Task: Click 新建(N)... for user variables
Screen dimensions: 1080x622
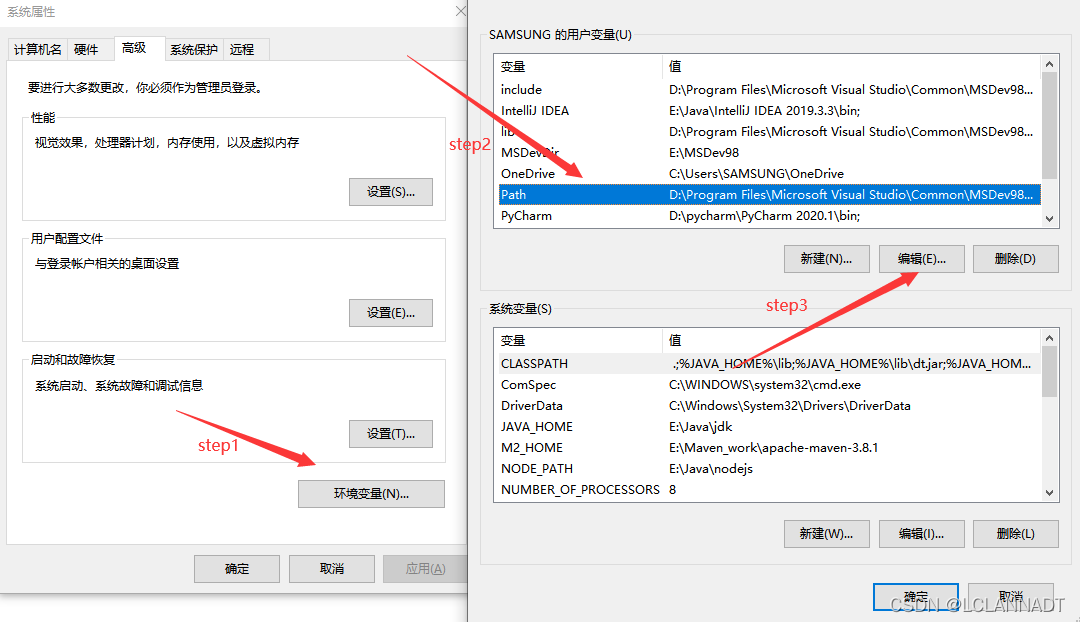Action: [827, 259]
